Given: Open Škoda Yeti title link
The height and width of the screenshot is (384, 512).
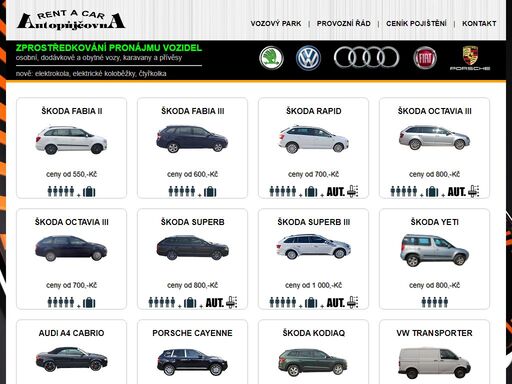Looking at the screenshot, I should tap(435, 222).
